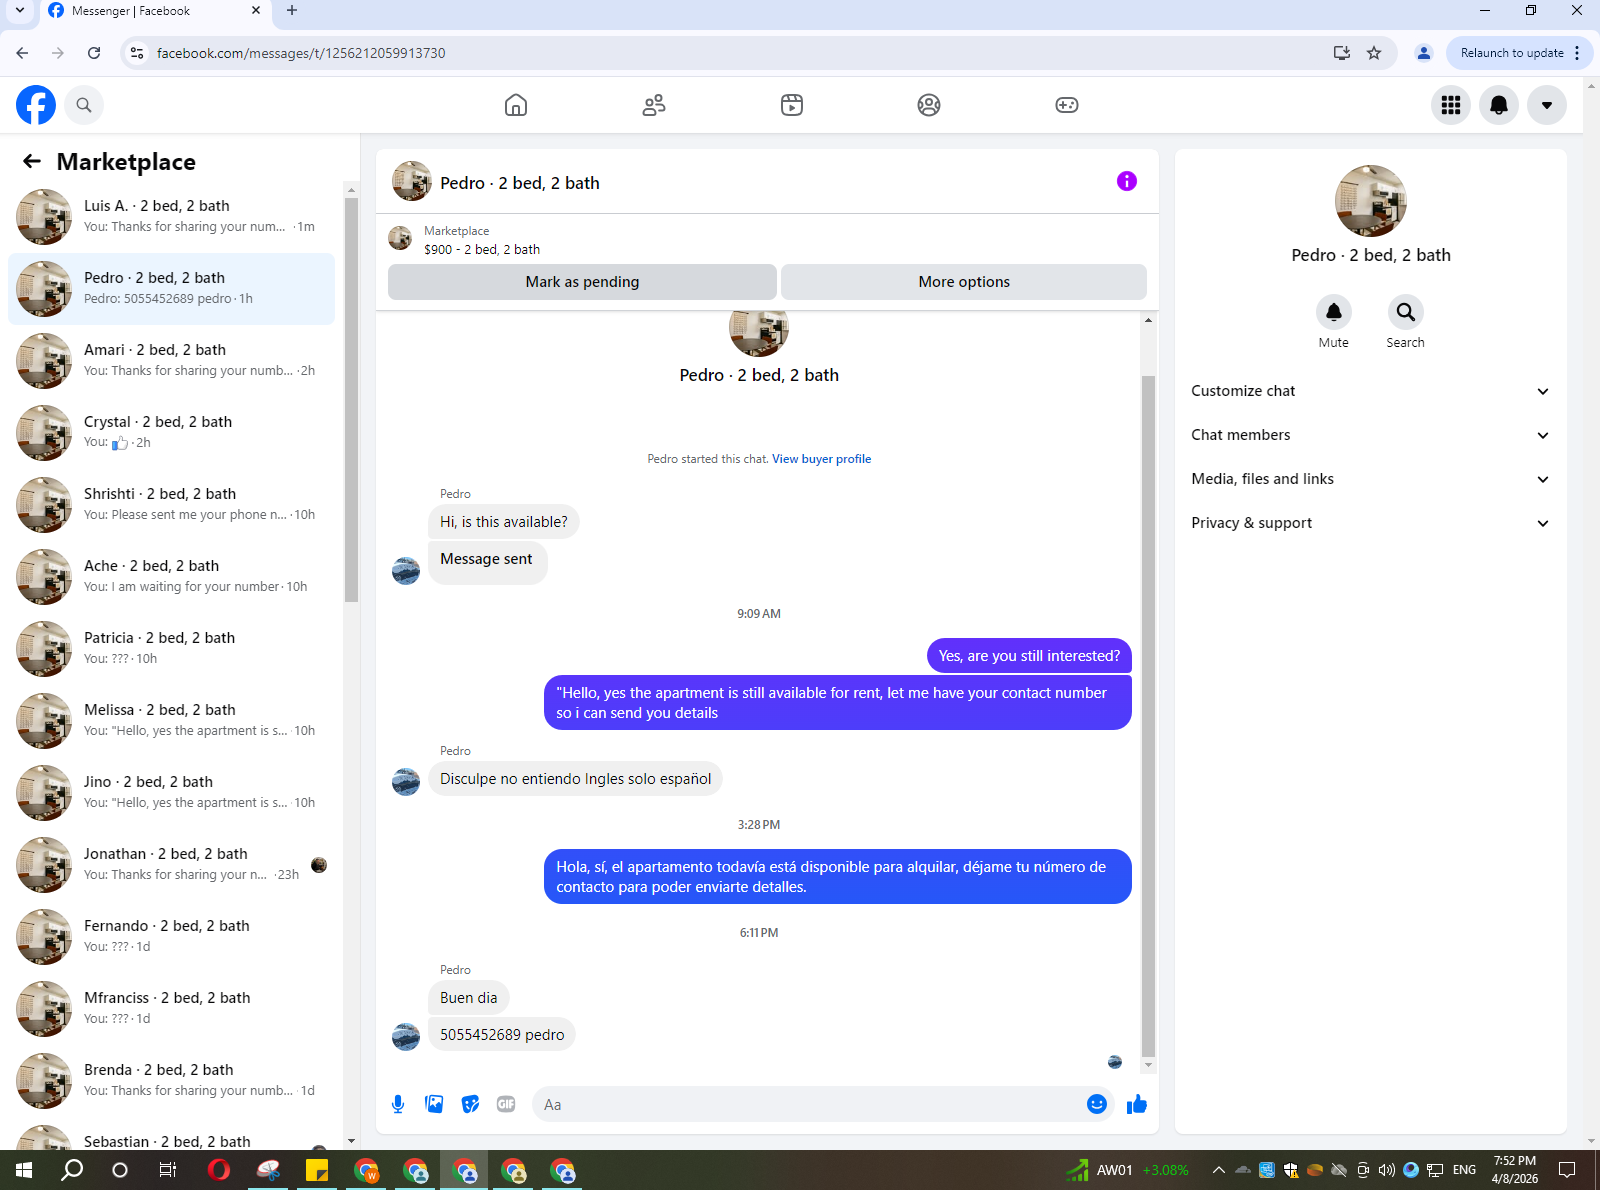Open More options button
This screenshot has height=1190, width=1600.
coord(964,282)
